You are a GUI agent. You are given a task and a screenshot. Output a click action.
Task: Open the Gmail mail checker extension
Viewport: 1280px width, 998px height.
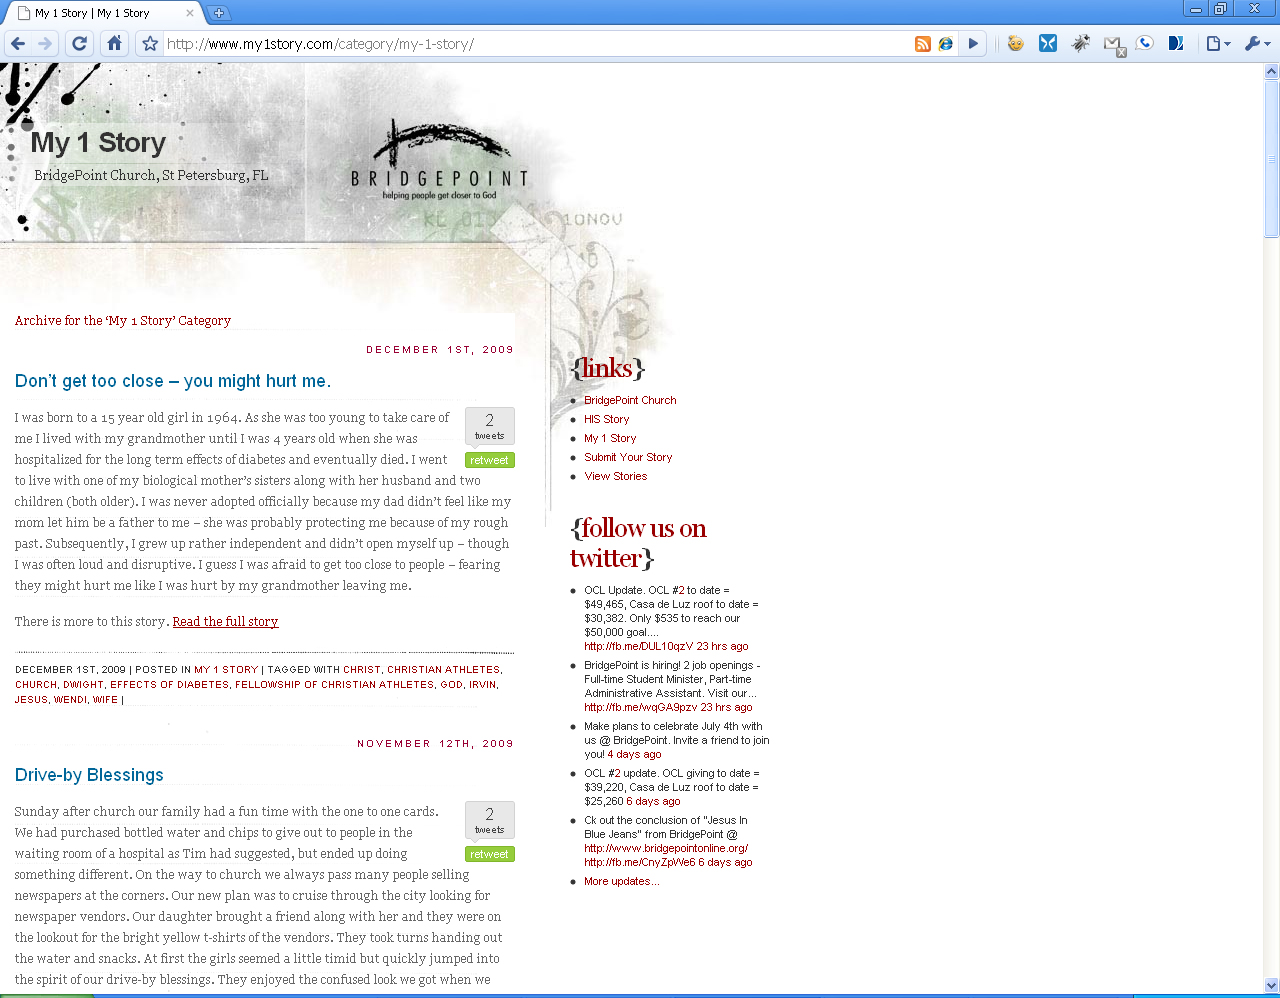(1113, 44)
